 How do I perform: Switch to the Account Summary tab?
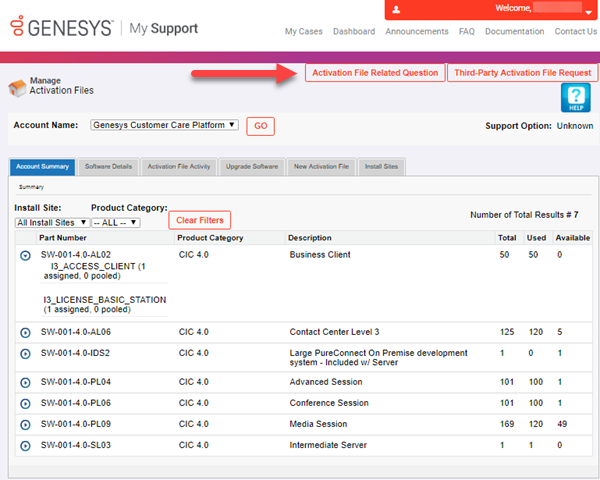(42, 167)
